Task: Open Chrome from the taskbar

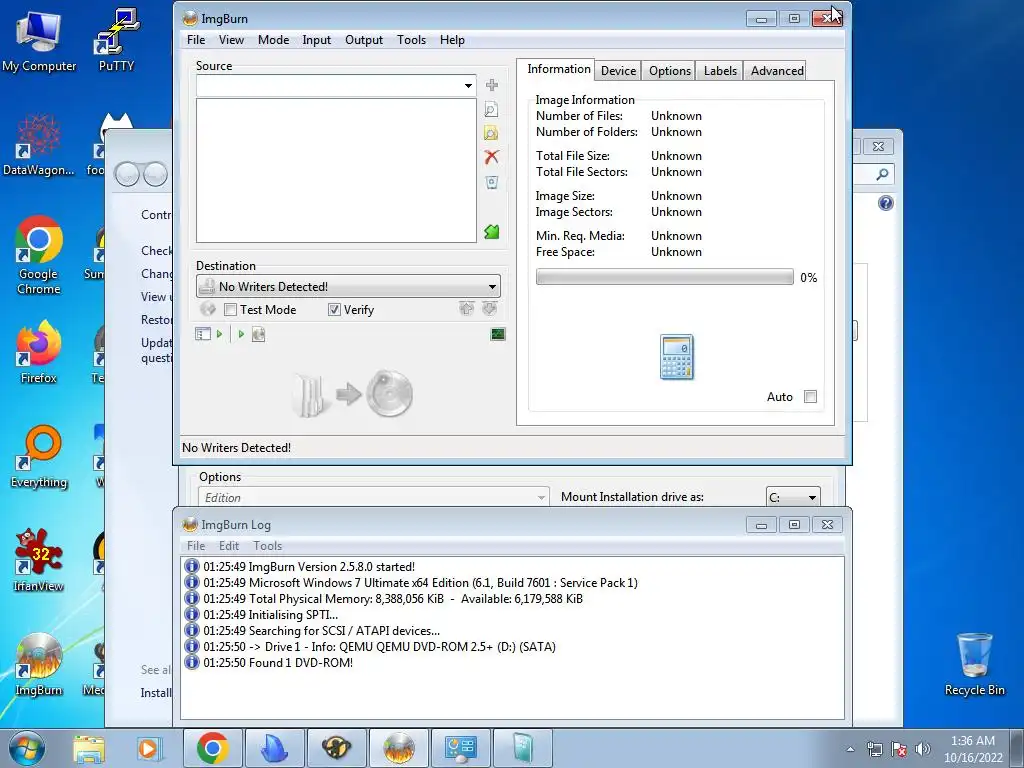Action: [212, 748]
